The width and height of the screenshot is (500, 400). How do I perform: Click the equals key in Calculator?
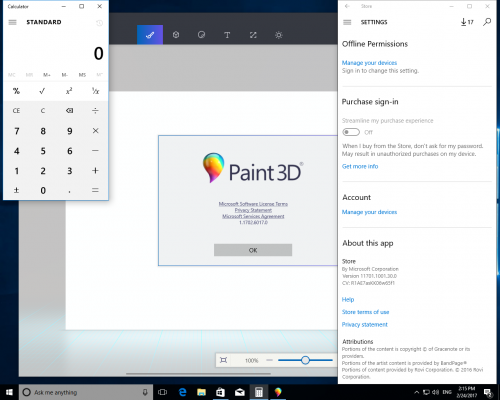[x=95, y=190]
